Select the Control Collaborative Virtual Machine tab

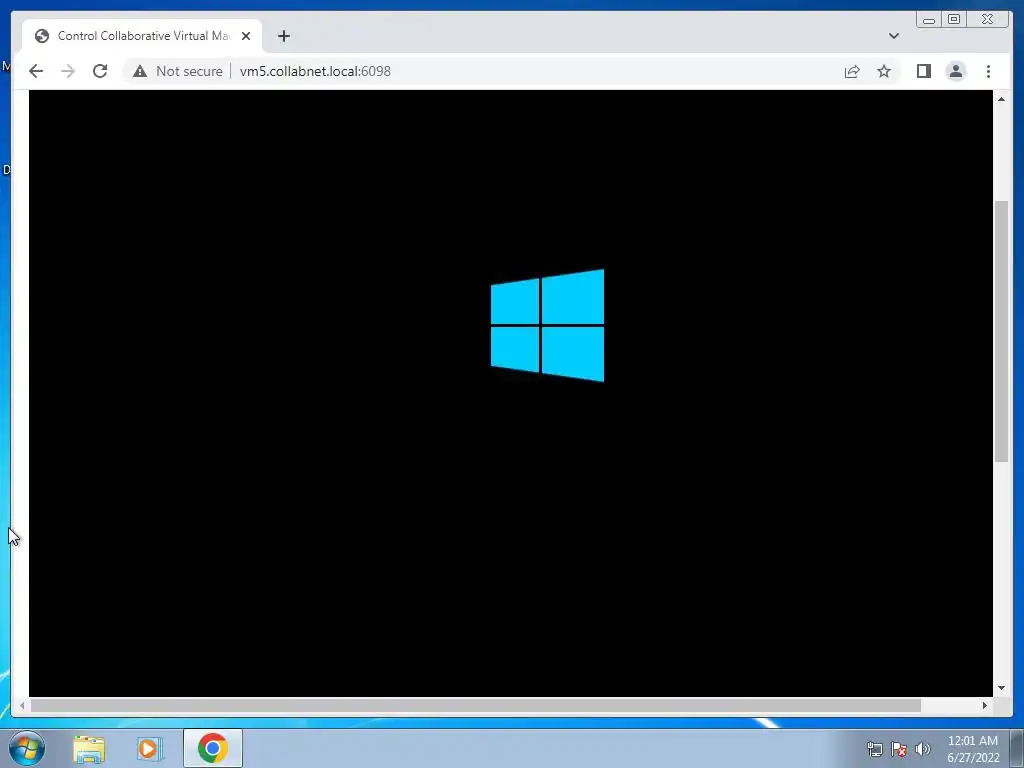142,36
